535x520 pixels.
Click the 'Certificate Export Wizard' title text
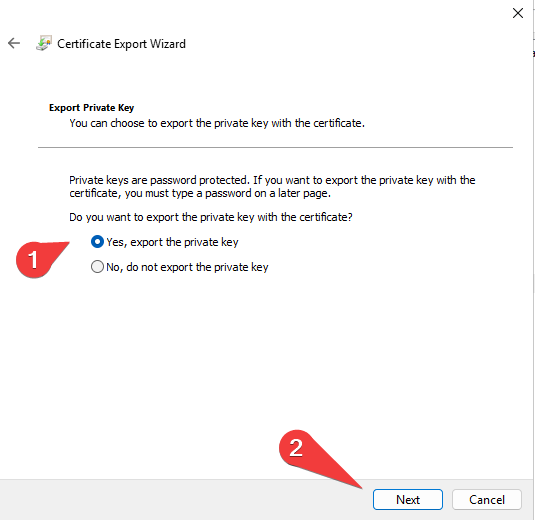coord(121,44)
